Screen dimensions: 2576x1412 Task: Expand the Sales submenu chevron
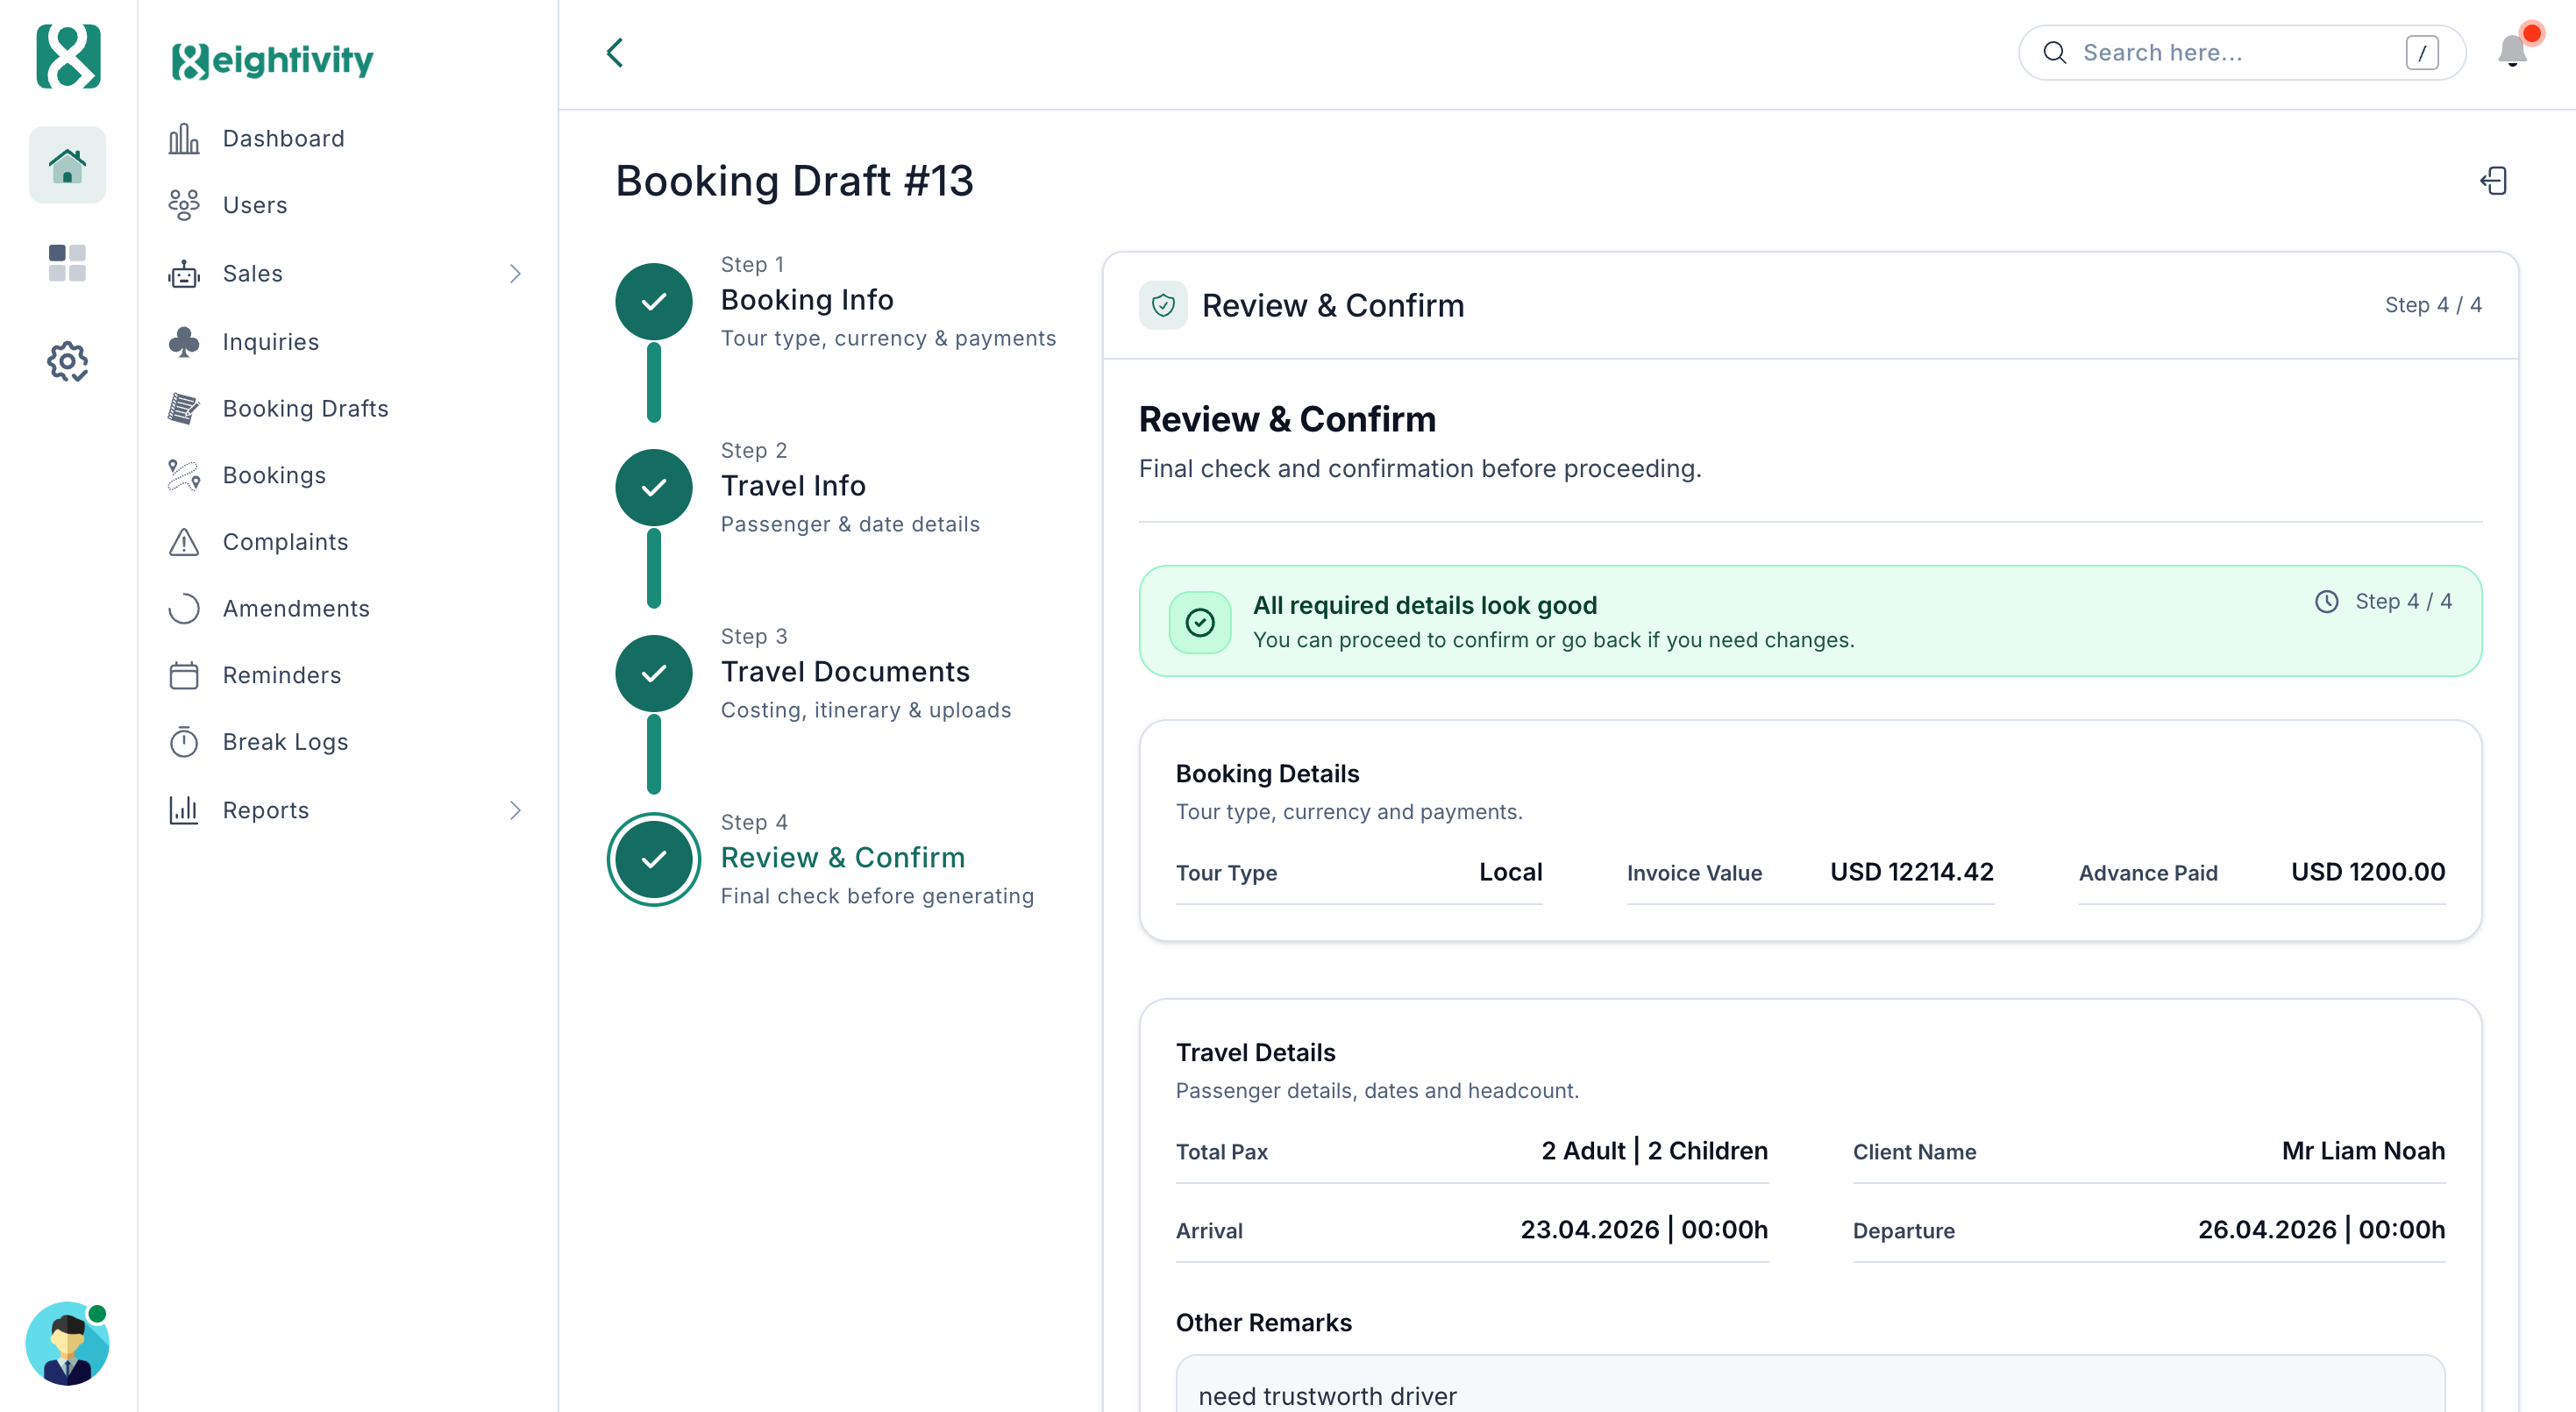515,274
